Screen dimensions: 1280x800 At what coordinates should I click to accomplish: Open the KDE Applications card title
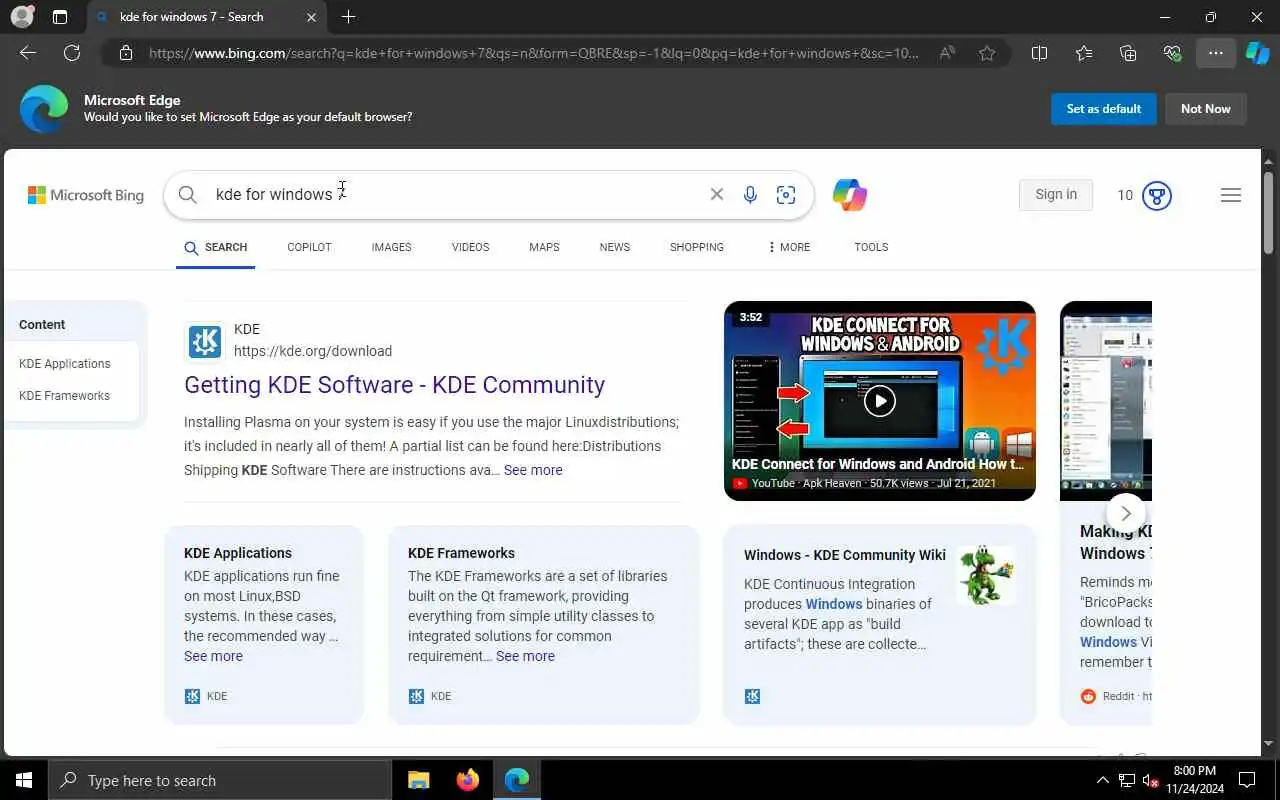click(238, 553)
